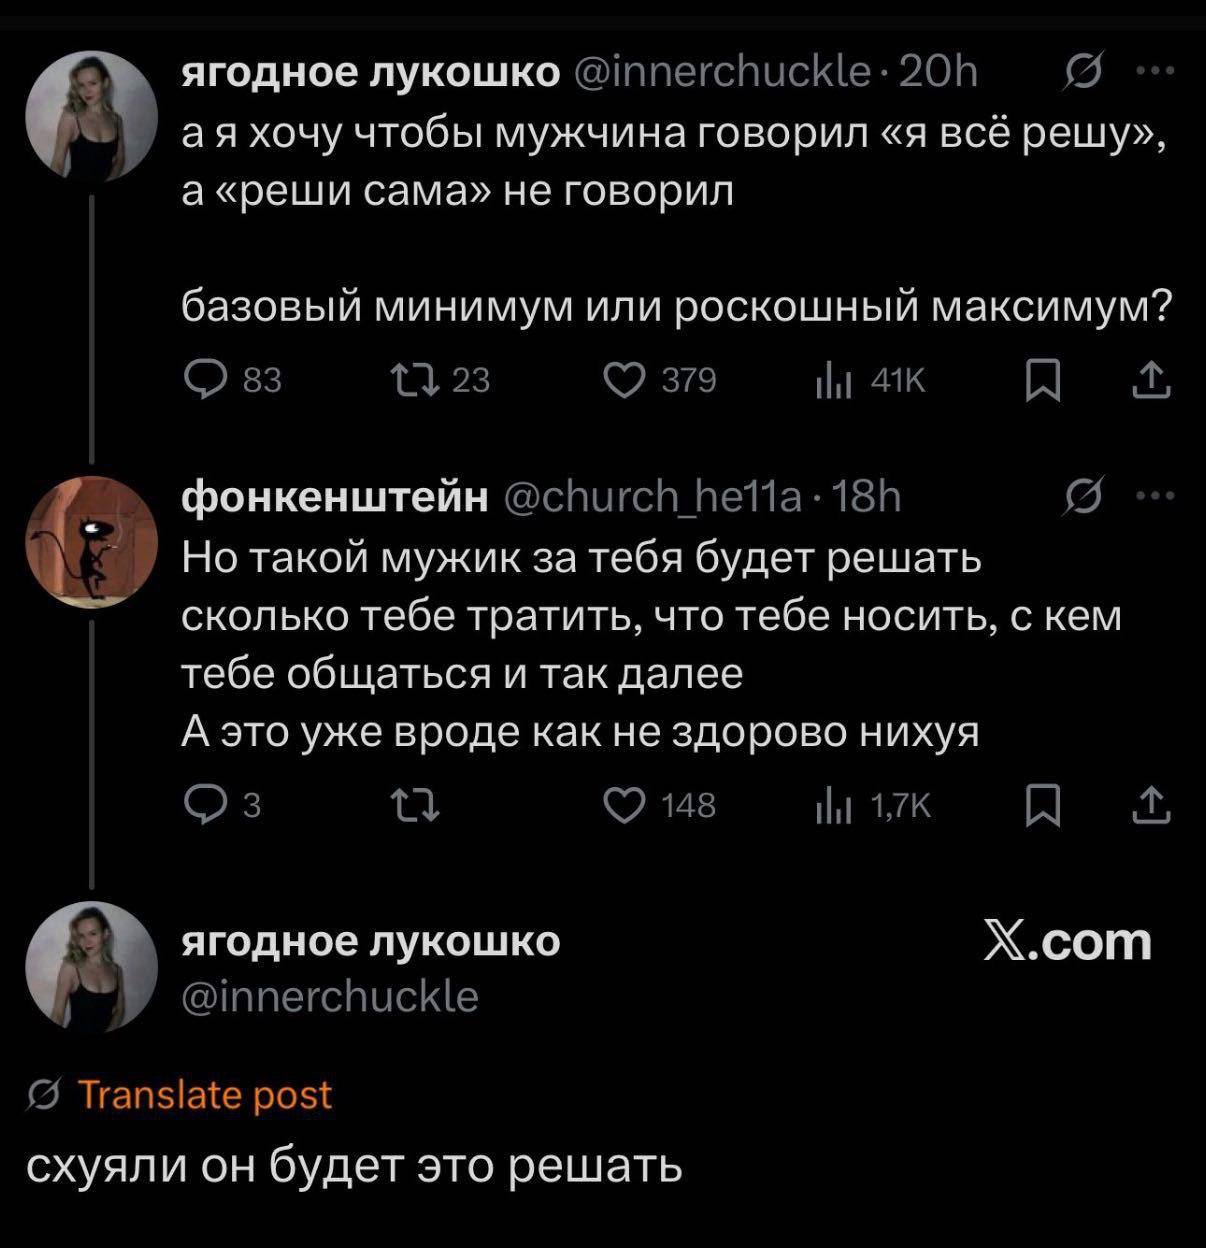This screenshot has height=1248, width=1206.
Task: Bookmark the first tweet by ягодное лукошко
Action: [x=1043, y=380]
